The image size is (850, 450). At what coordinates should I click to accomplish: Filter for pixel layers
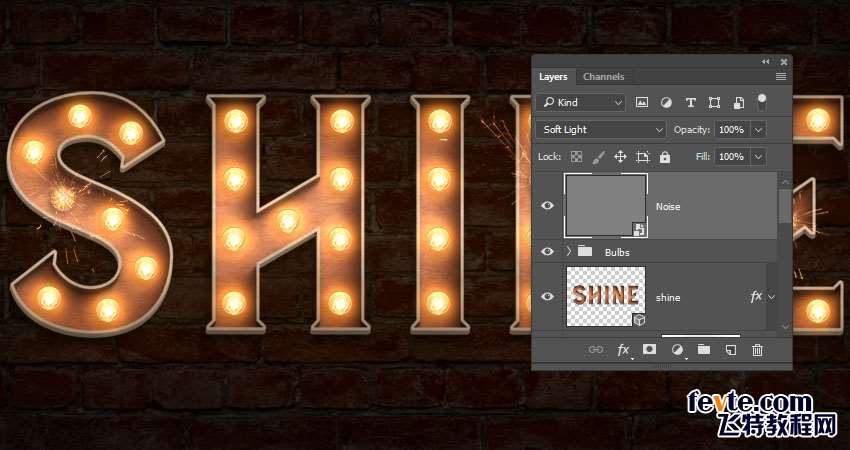[642, 102]
